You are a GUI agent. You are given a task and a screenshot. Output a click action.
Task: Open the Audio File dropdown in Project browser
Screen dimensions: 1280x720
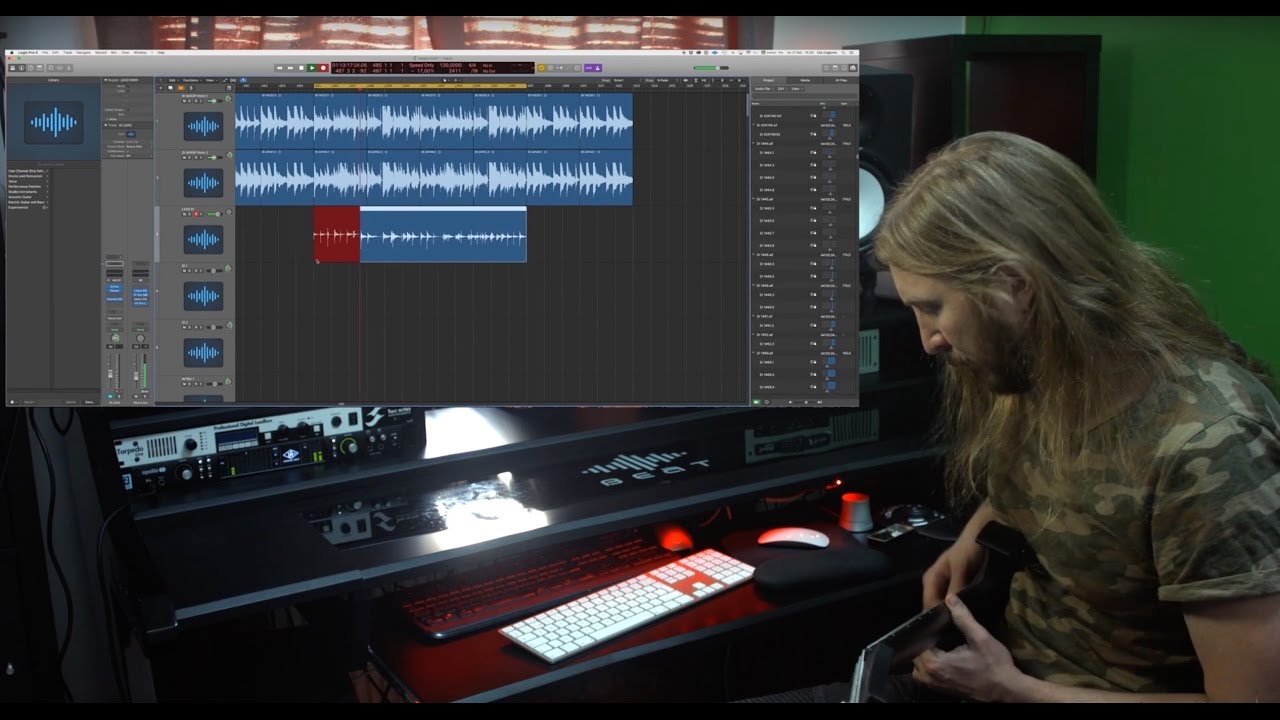pos(763,89)
